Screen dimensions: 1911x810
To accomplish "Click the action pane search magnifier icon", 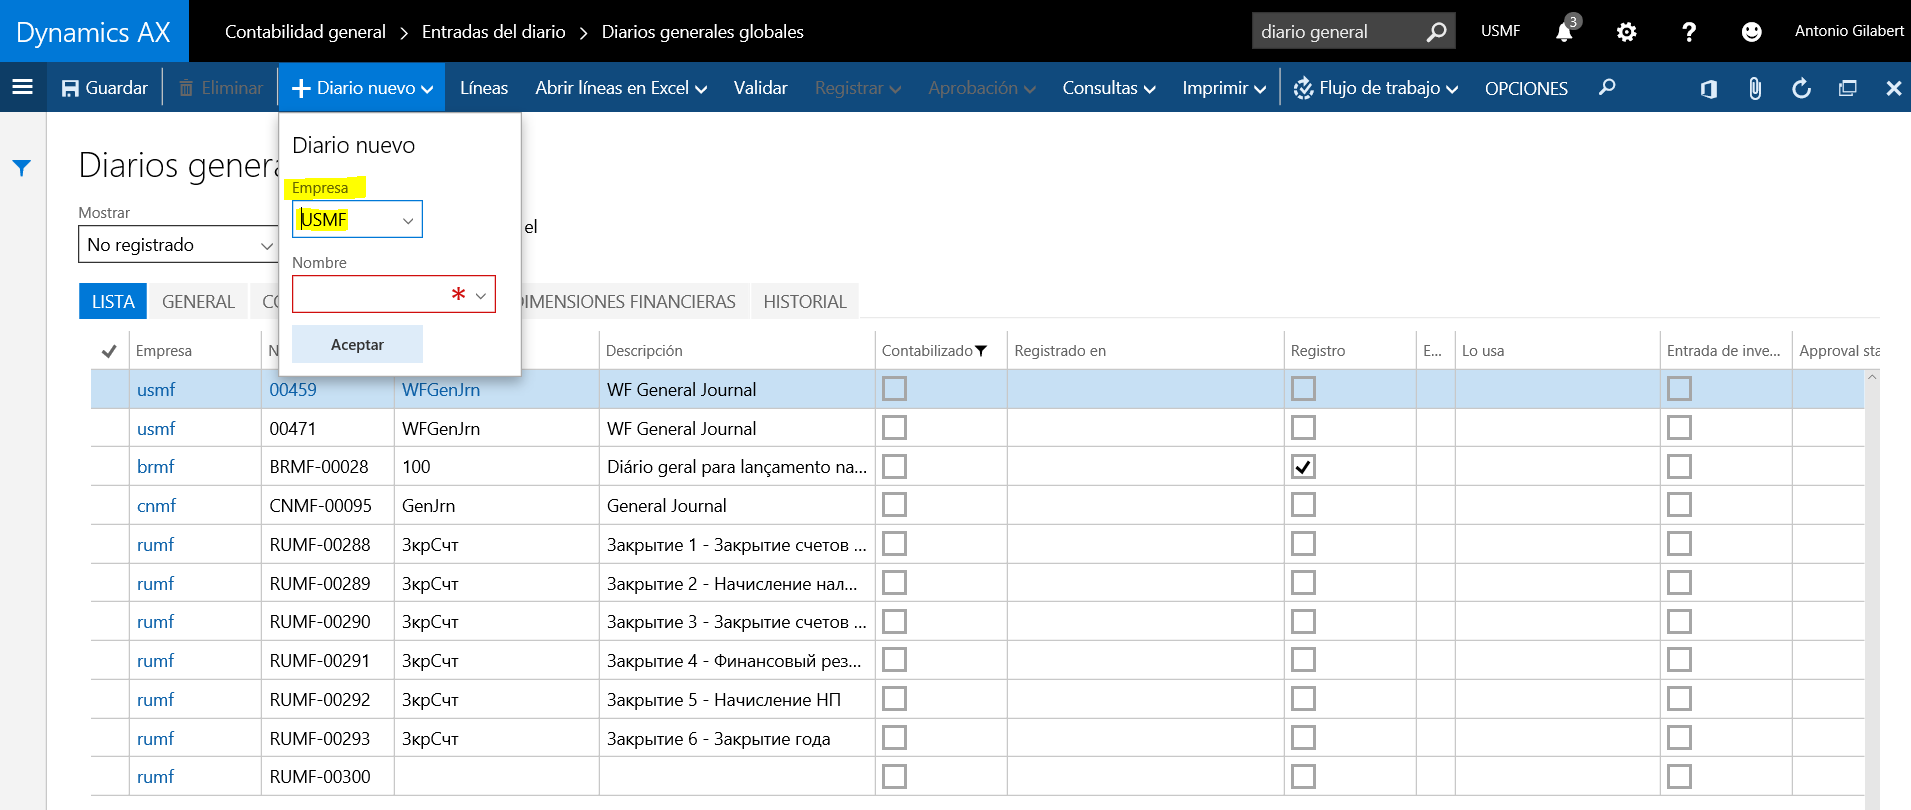I will click(x=1607, y=88).
